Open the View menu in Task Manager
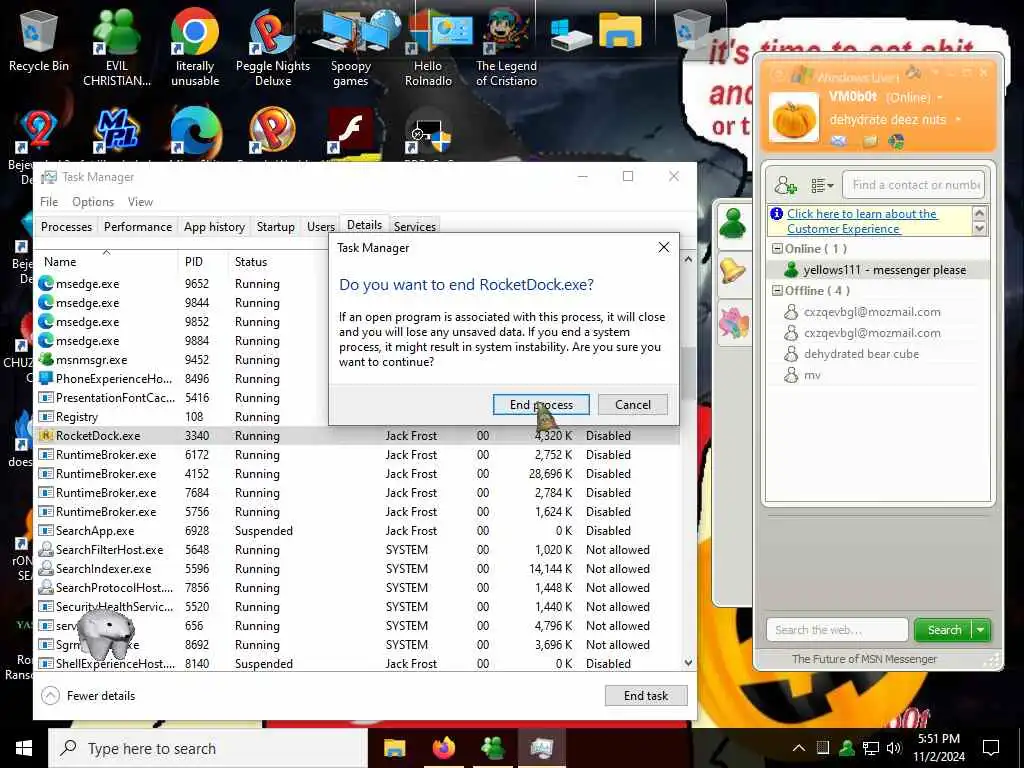Viewport: 1024px width, 768px height. 140,202
